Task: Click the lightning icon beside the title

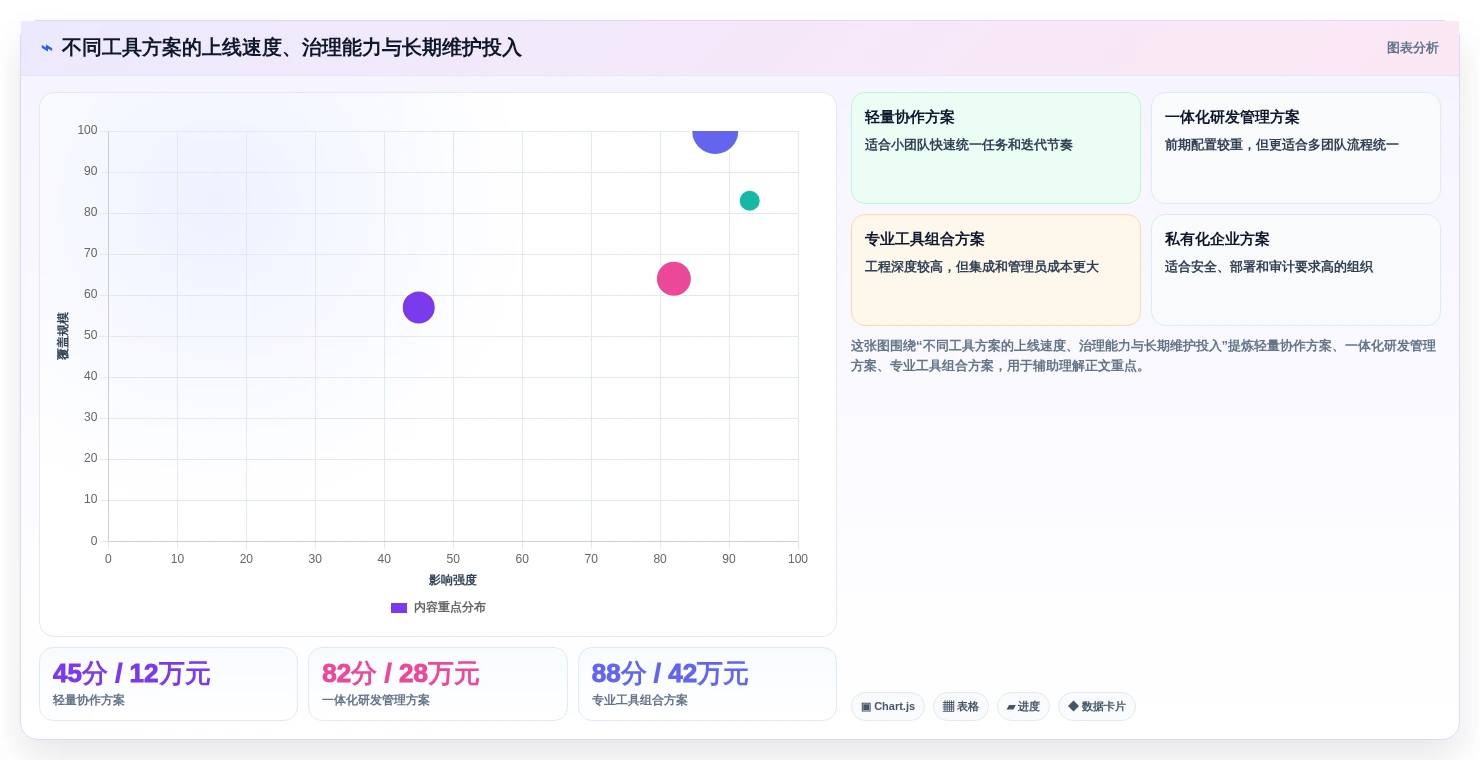Action: pos(47,48)
